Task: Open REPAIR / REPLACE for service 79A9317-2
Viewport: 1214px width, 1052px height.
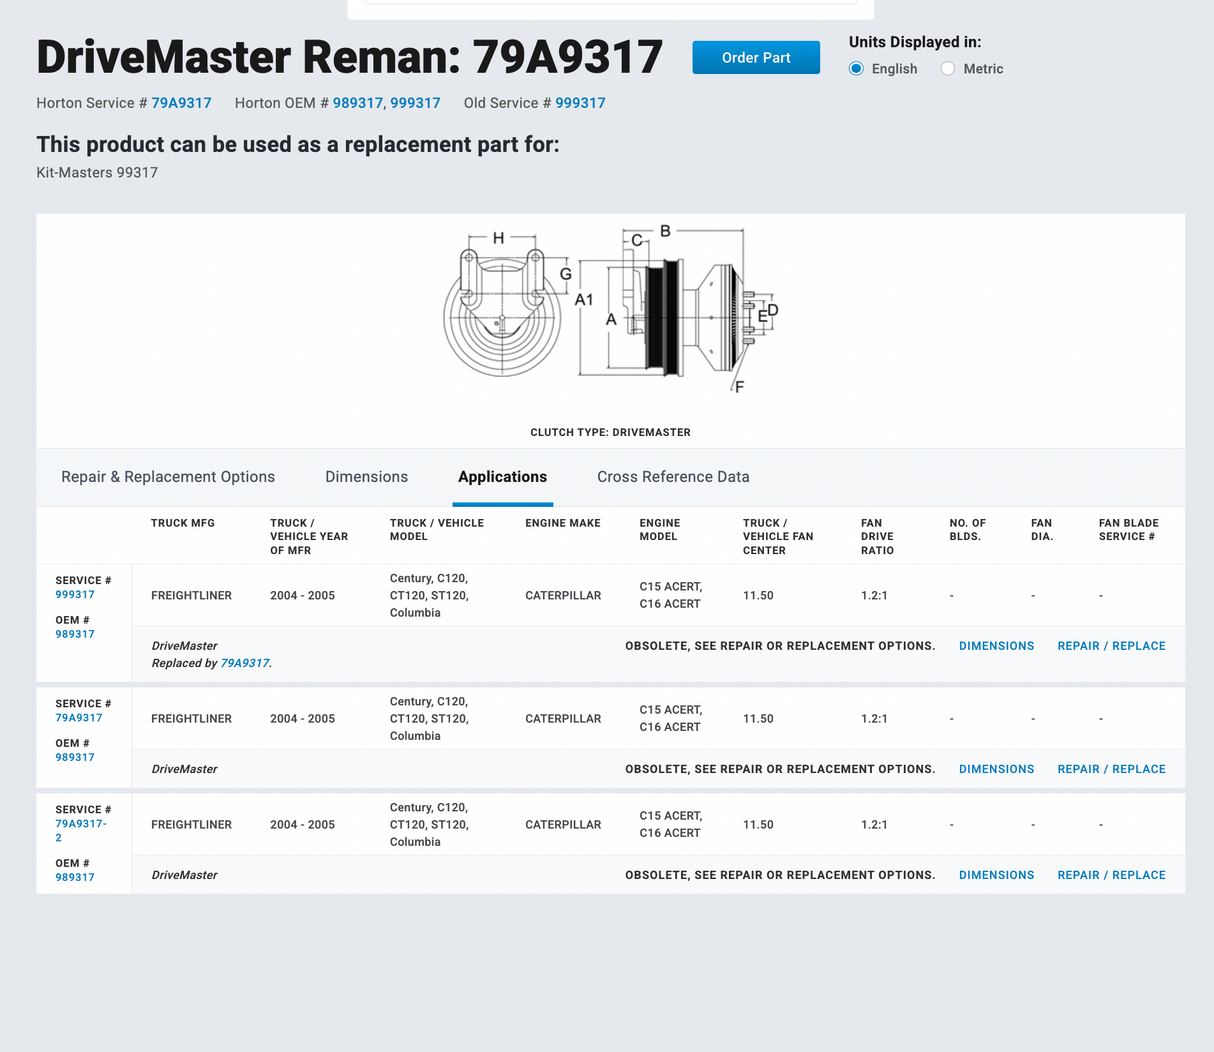Action: point(1111,875)
